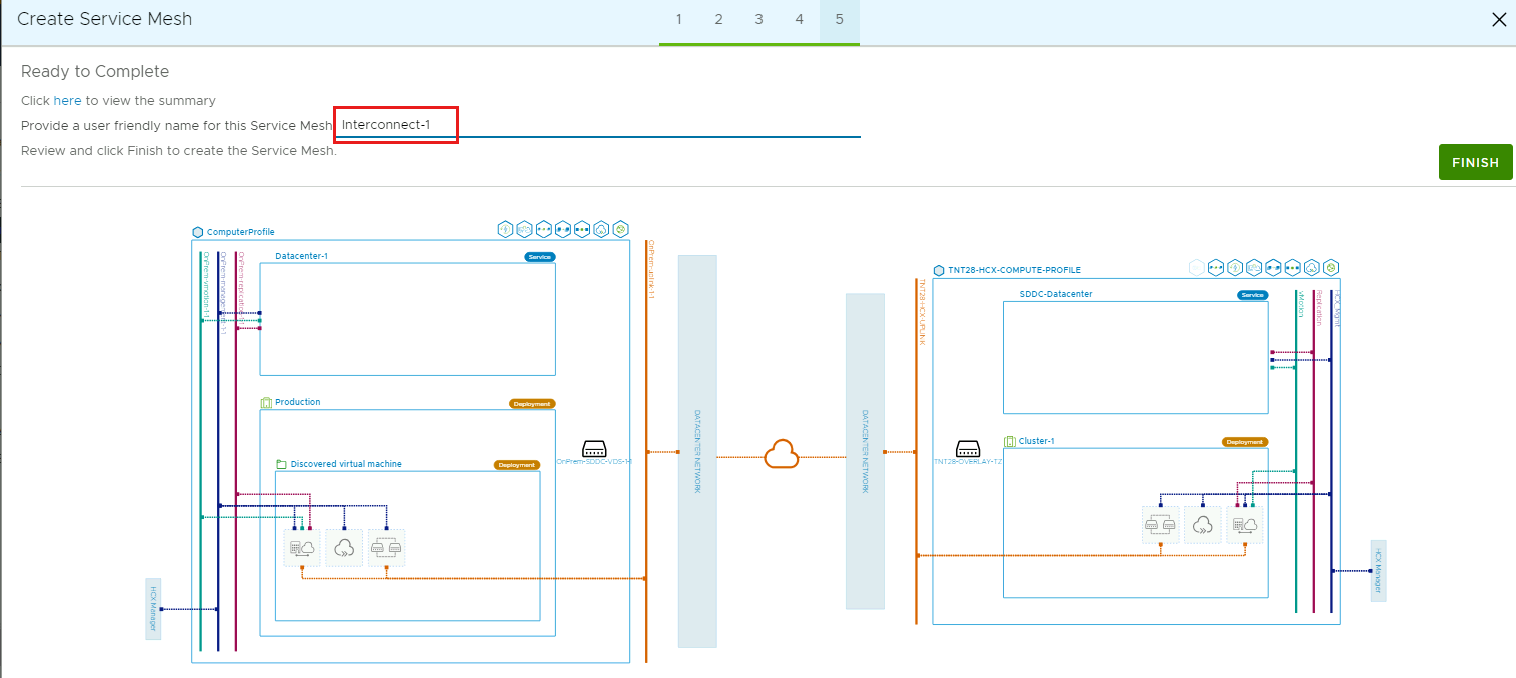1516x678 pixels.
Task: Go to wizard step 2
Action: 718,19
